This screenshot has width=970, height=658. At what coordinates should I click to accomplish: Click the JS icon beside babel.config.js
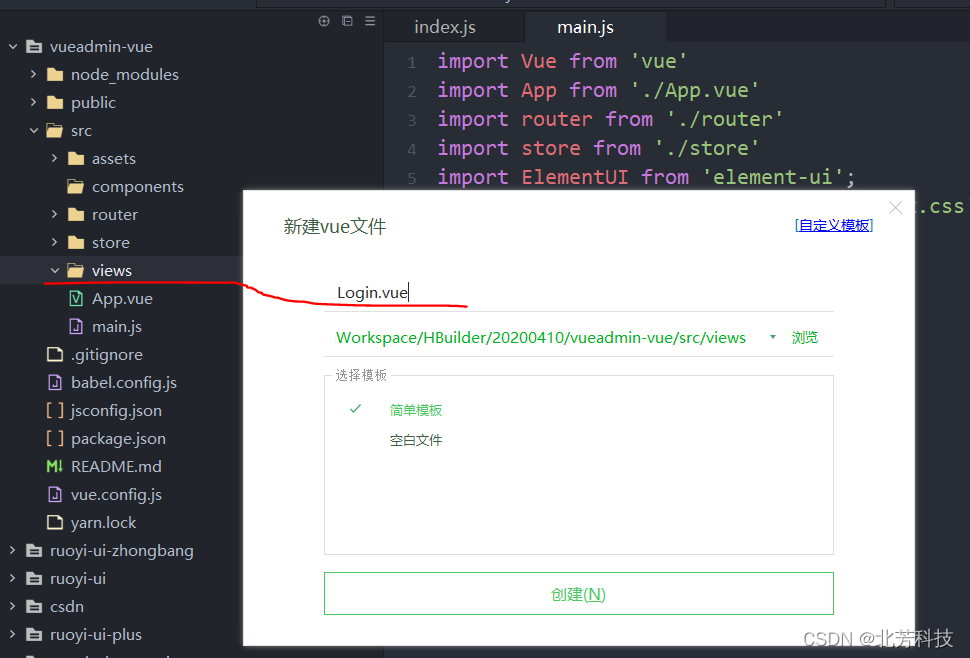[55, 383]
